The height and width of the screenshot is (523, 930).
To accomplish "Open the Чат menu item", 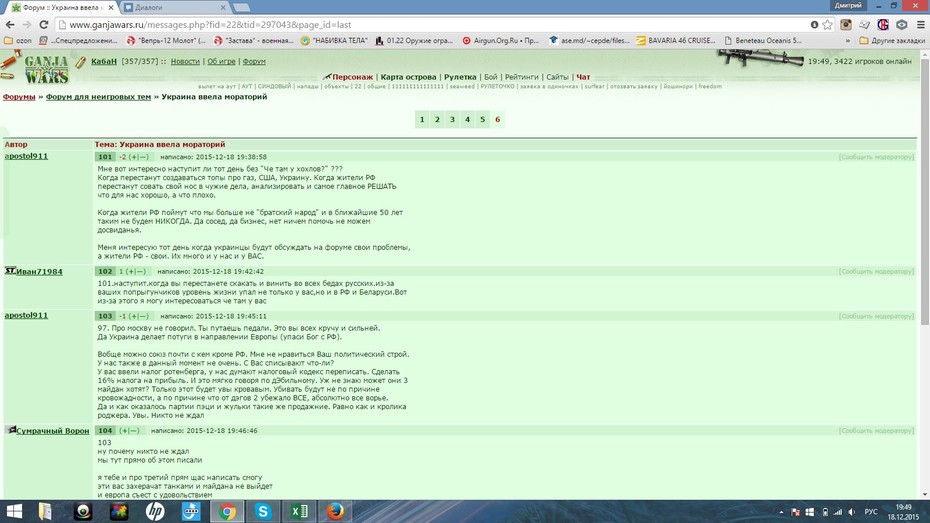I will (583, 76).
